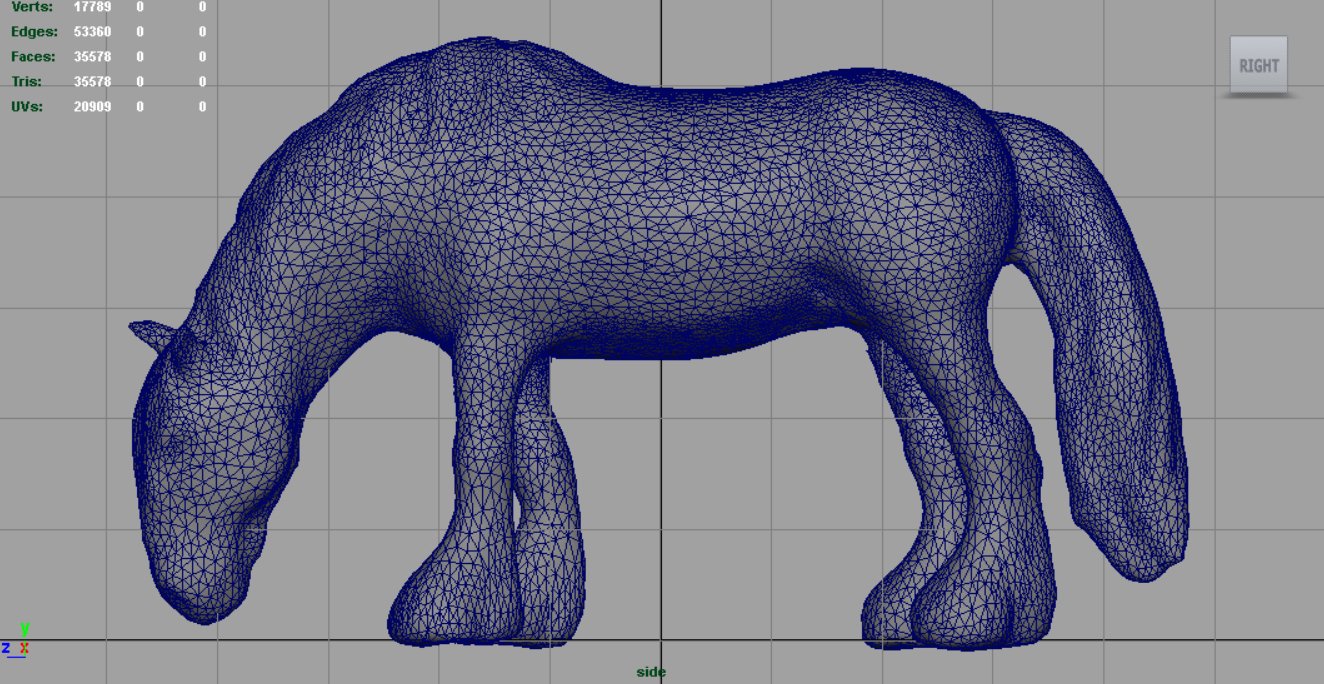Click the 'Tris:' heads-up label
Image resolution: width=1324 pixels, height=684 pixels.
[x=25, y=82]
